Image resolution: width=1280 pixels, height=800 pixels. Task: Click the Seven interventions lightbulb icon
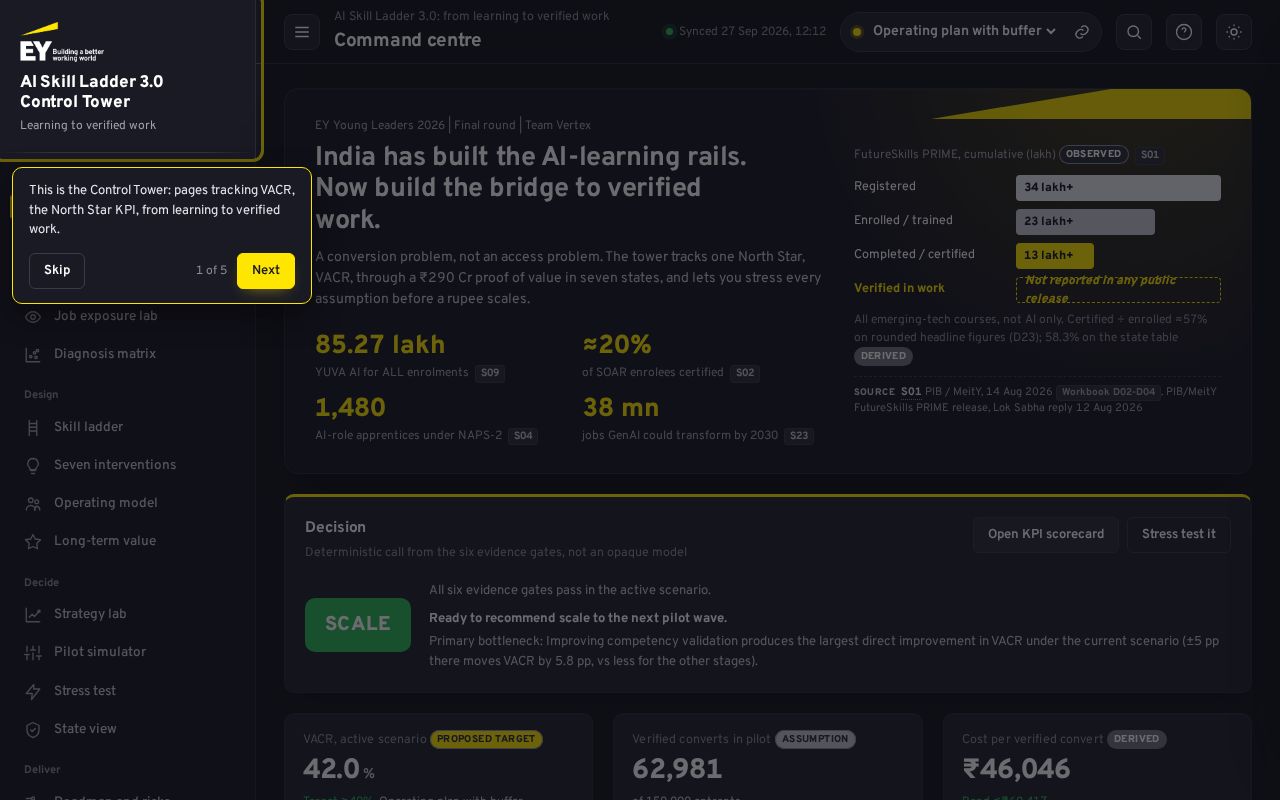[x=33, y=466]
